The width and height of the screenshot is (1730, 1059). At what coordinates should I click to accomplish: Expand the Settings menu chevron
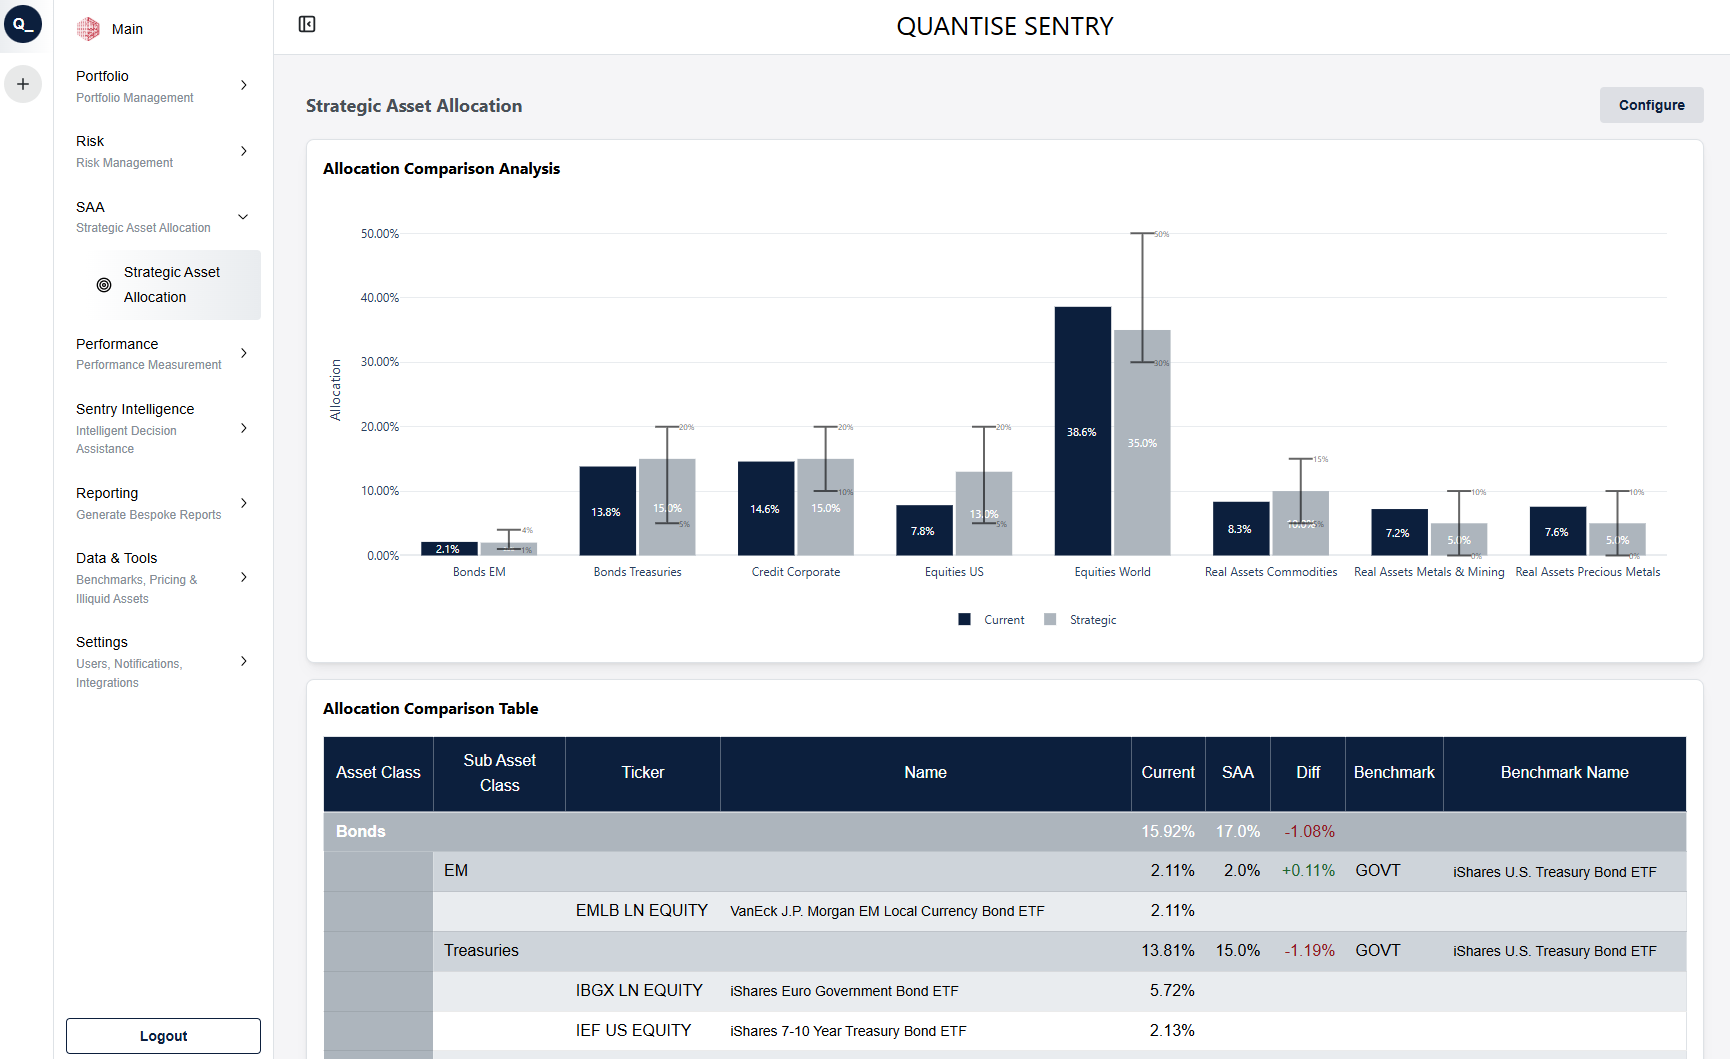(243, 661)
